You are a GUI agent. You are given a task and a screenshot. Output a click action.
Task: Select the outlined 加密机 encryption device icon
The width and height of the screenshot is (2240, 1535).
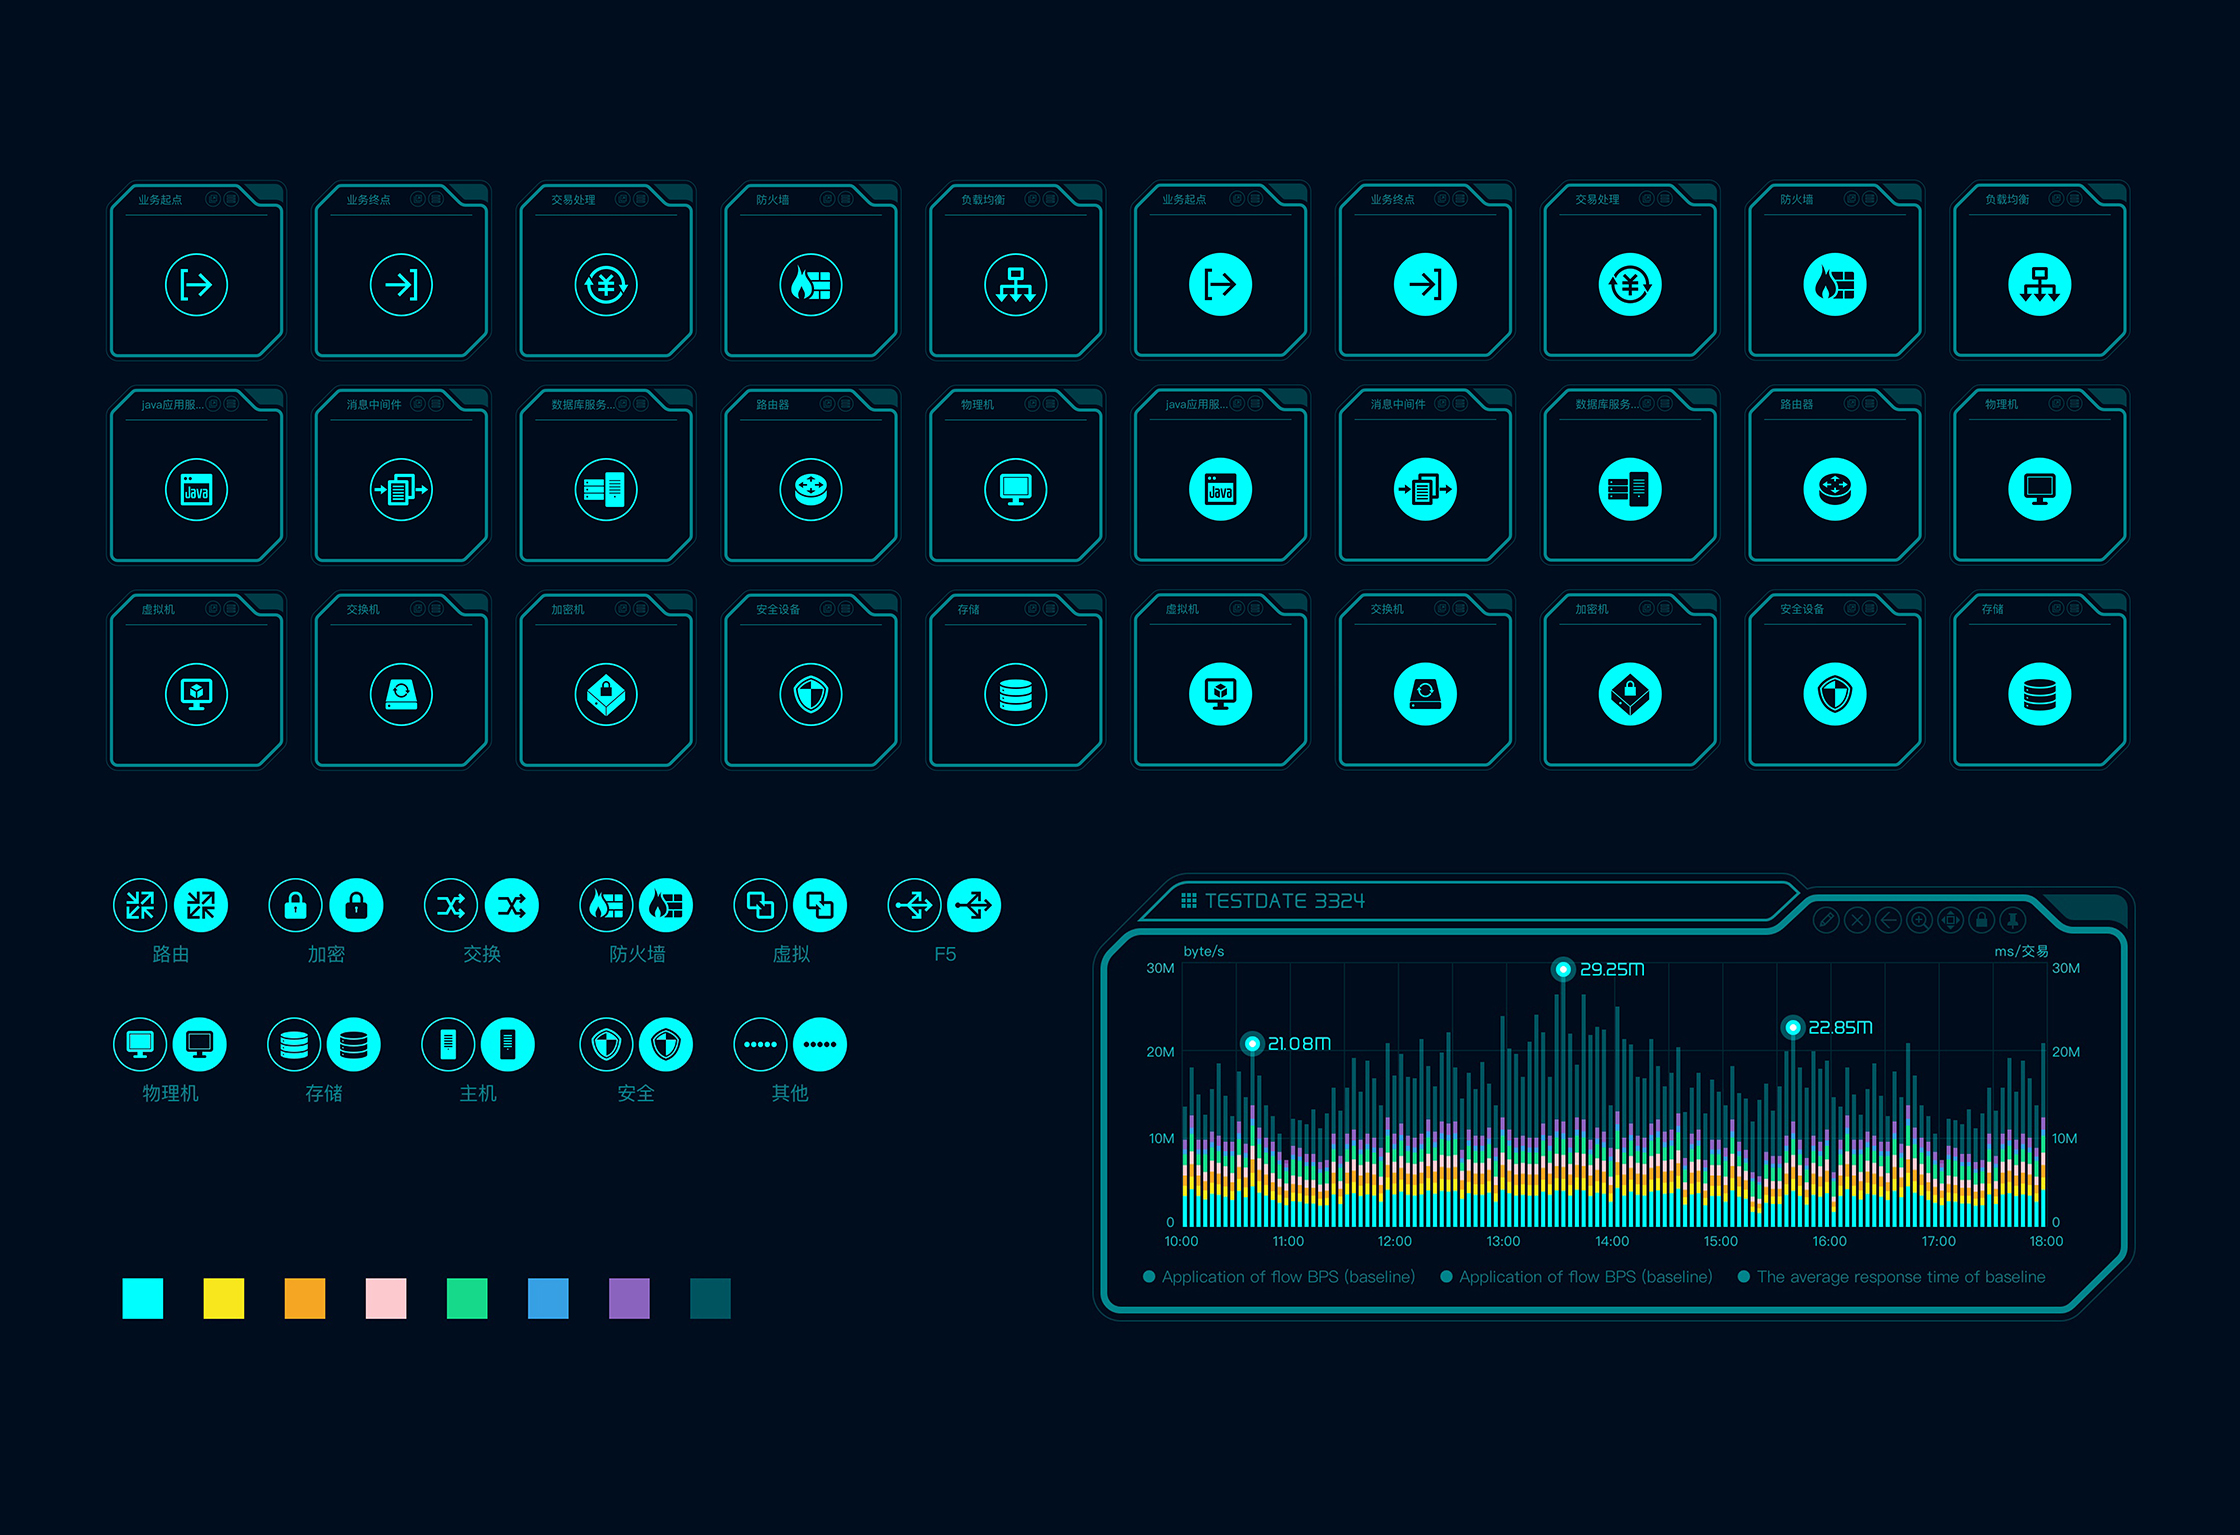pos(606,694)
